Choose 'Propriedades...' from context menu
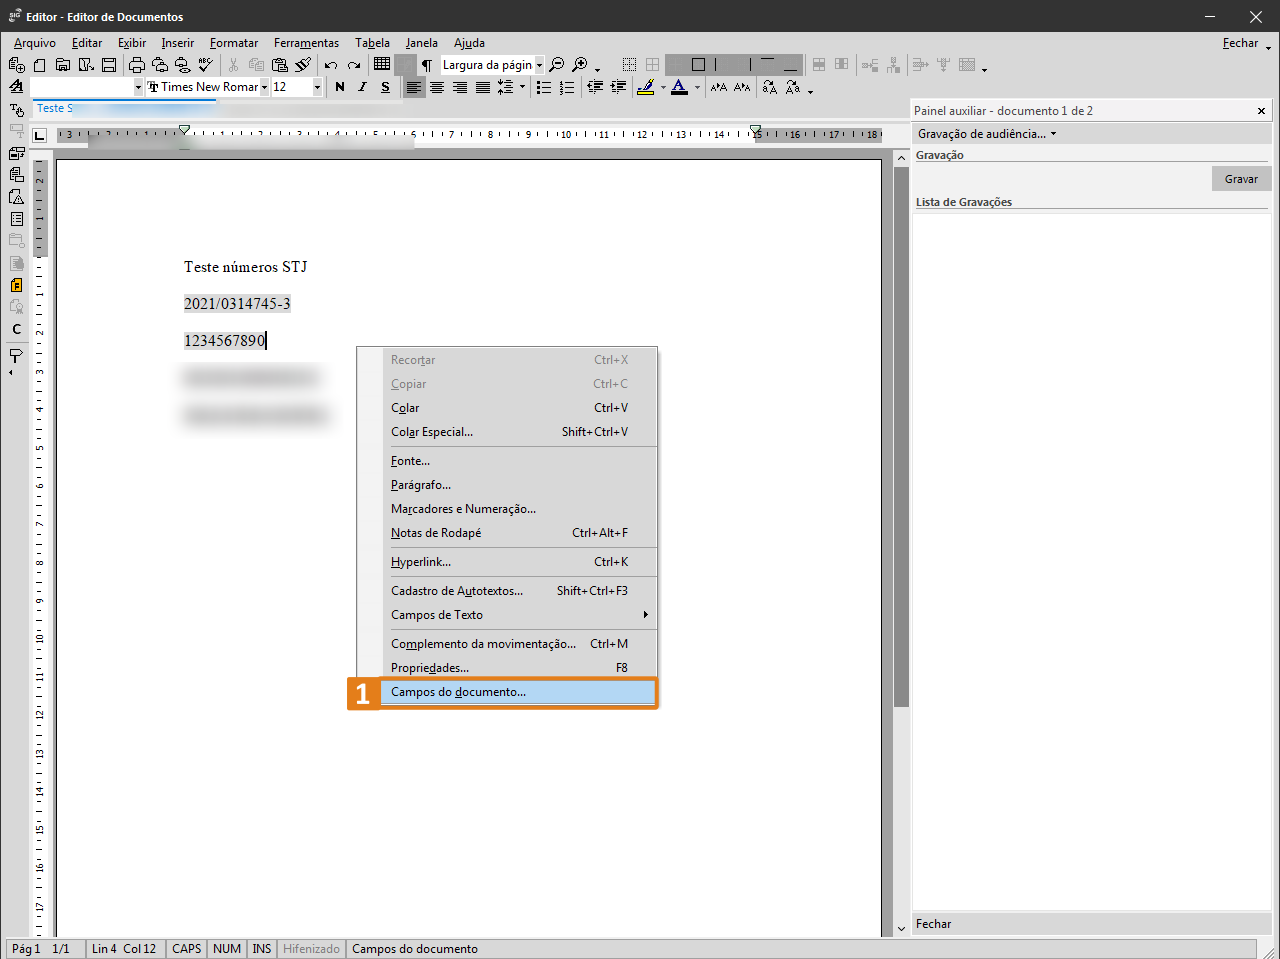This screenshot has height=959, width=1280. [518, 668]
